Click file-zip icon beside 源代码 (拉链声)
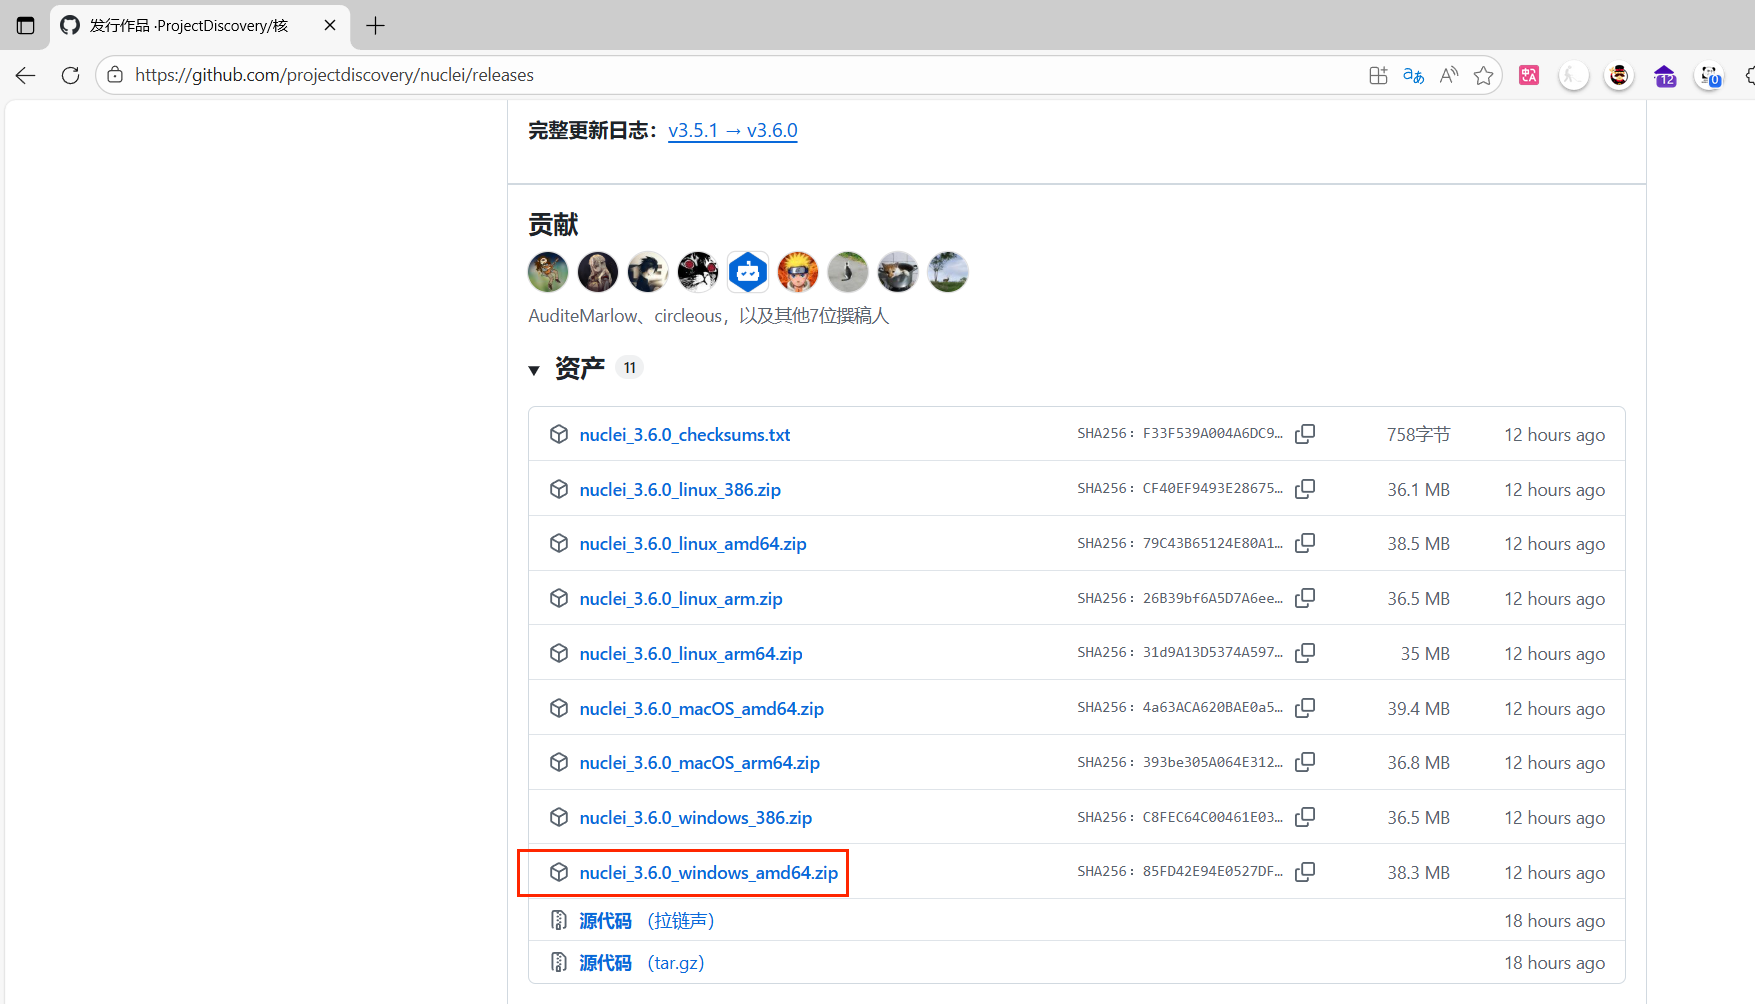This screenshot has height=1004, width=1755. [559, 920]
